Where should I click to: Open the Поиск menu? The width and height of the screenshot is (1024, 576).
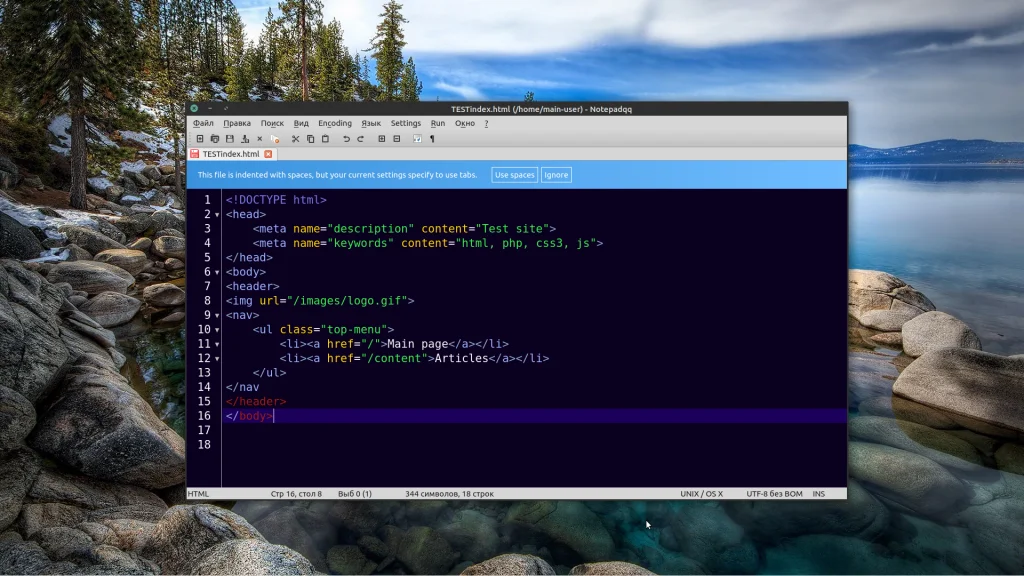tap(272, 123)
